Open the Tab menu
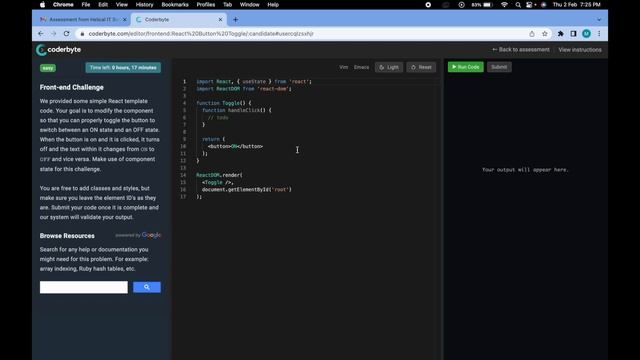The width and height of the screenshot is (640, 360). [x=227, y=5]
